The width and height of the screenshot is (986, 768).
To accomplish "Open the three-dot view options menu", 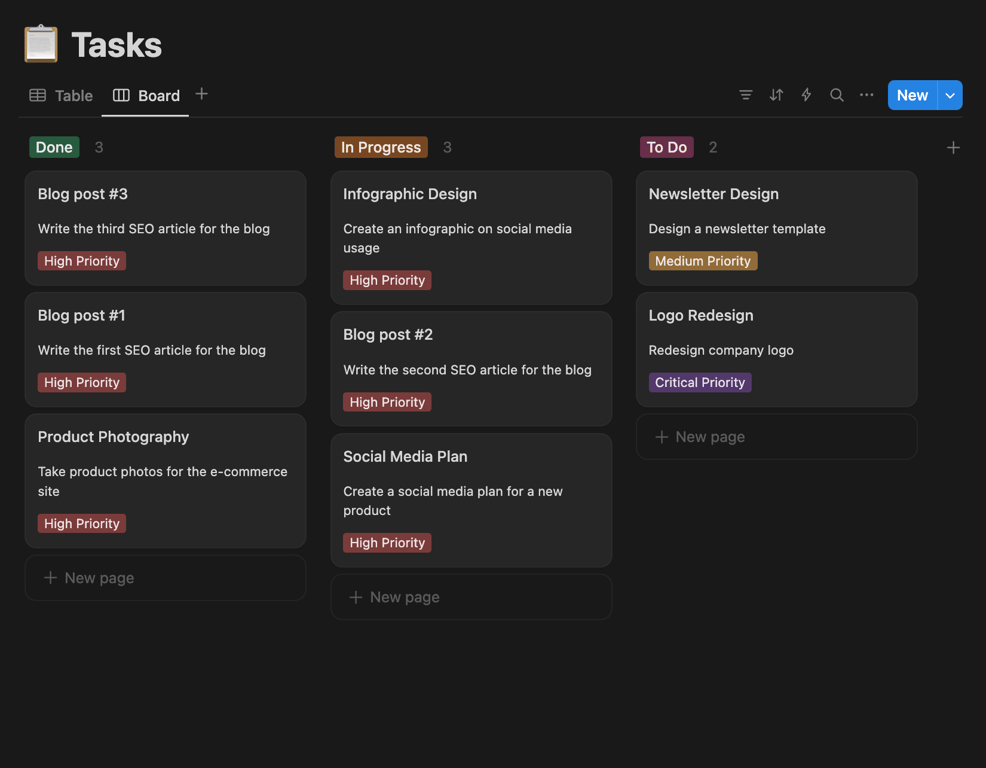I will click(867, 95).
